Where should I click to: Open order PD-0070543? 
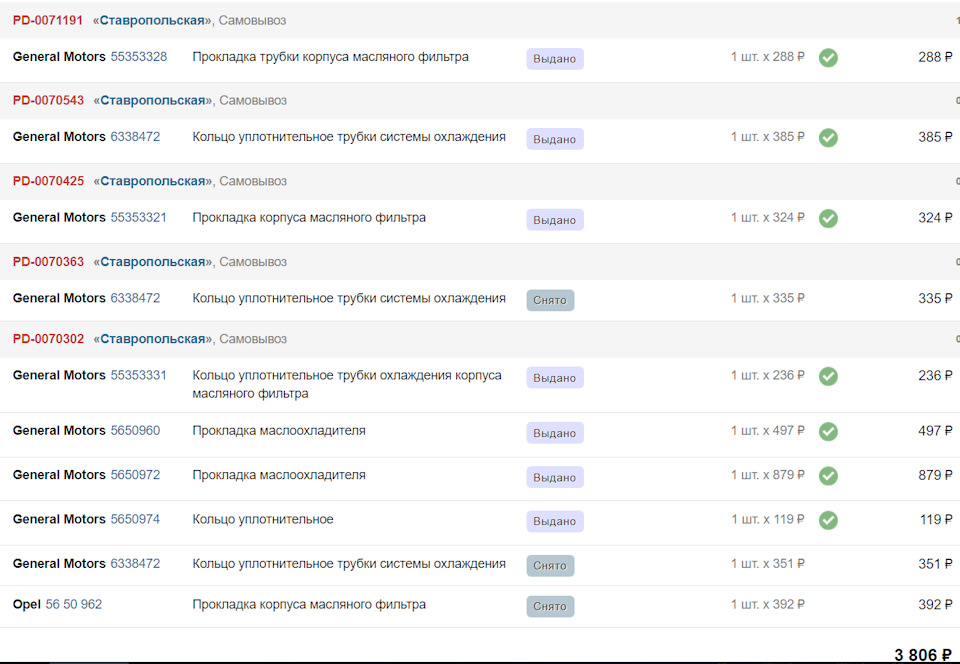click(x=48, y=100)
